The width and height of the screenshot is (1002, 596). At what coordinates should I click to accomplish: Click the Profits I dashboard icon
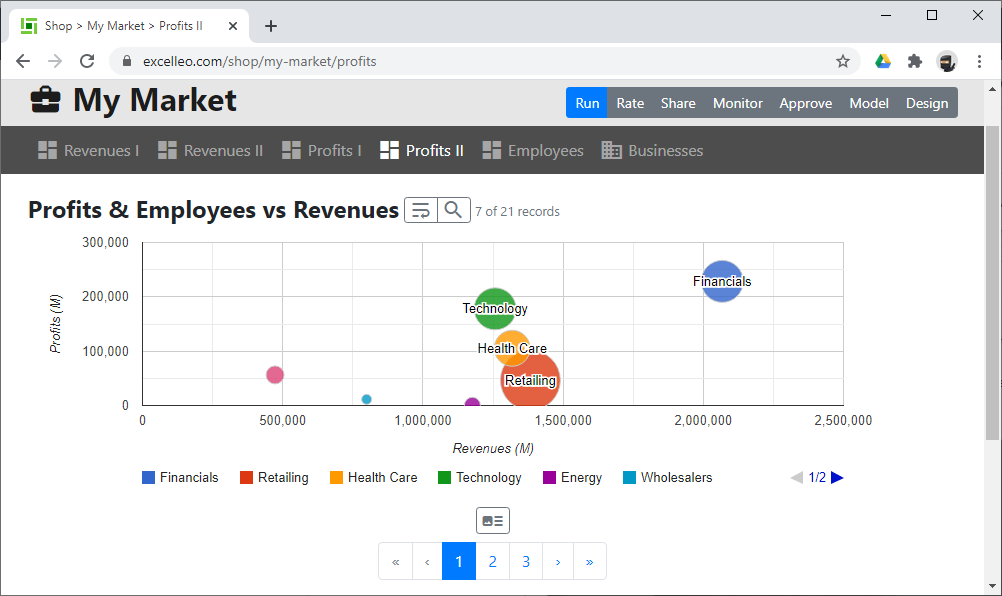tap(291, 150)
